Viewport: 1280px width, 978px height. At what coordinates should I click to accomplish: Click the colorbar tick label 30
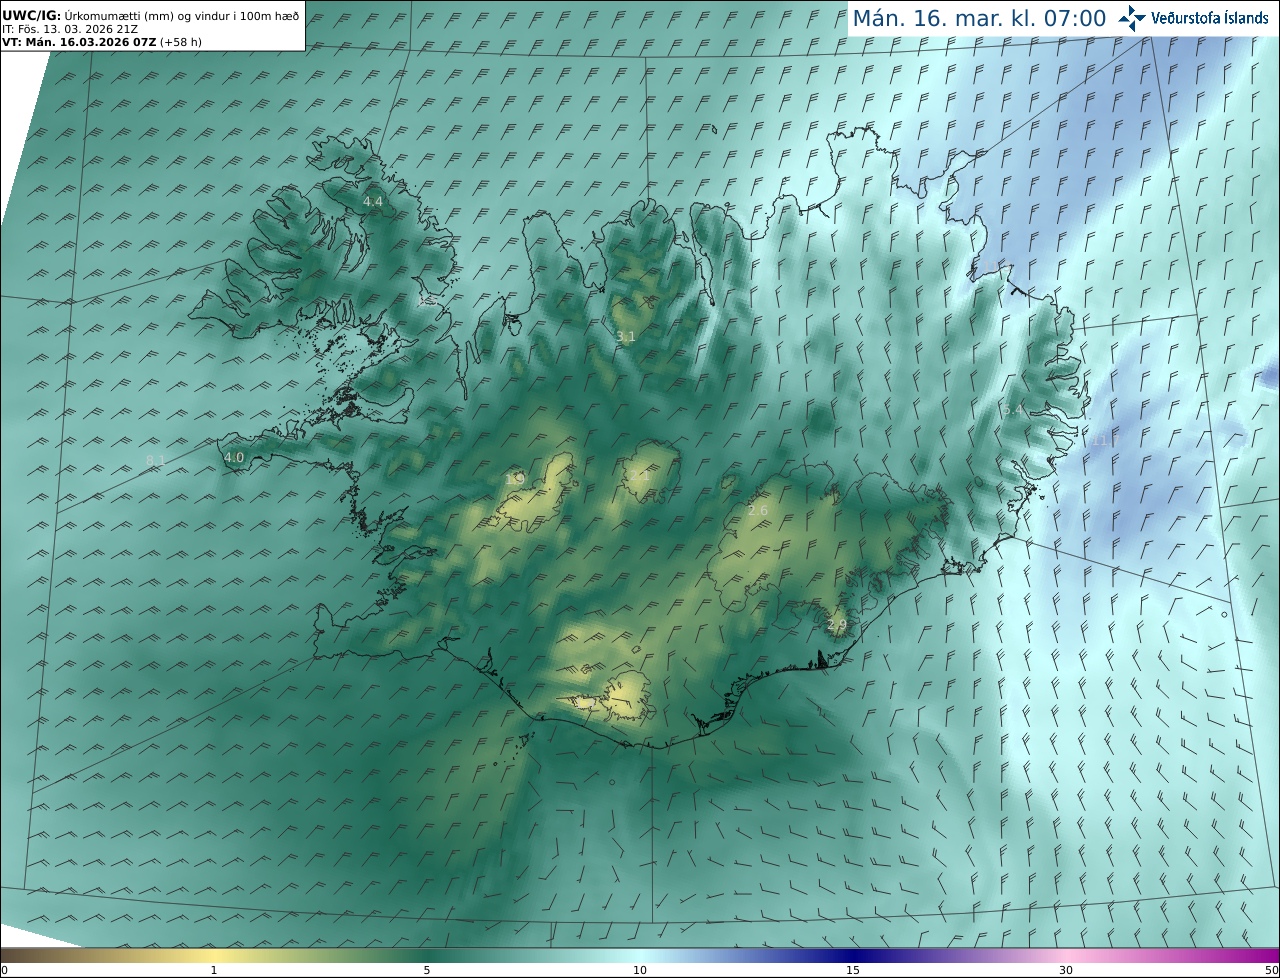click(1066, 970)
